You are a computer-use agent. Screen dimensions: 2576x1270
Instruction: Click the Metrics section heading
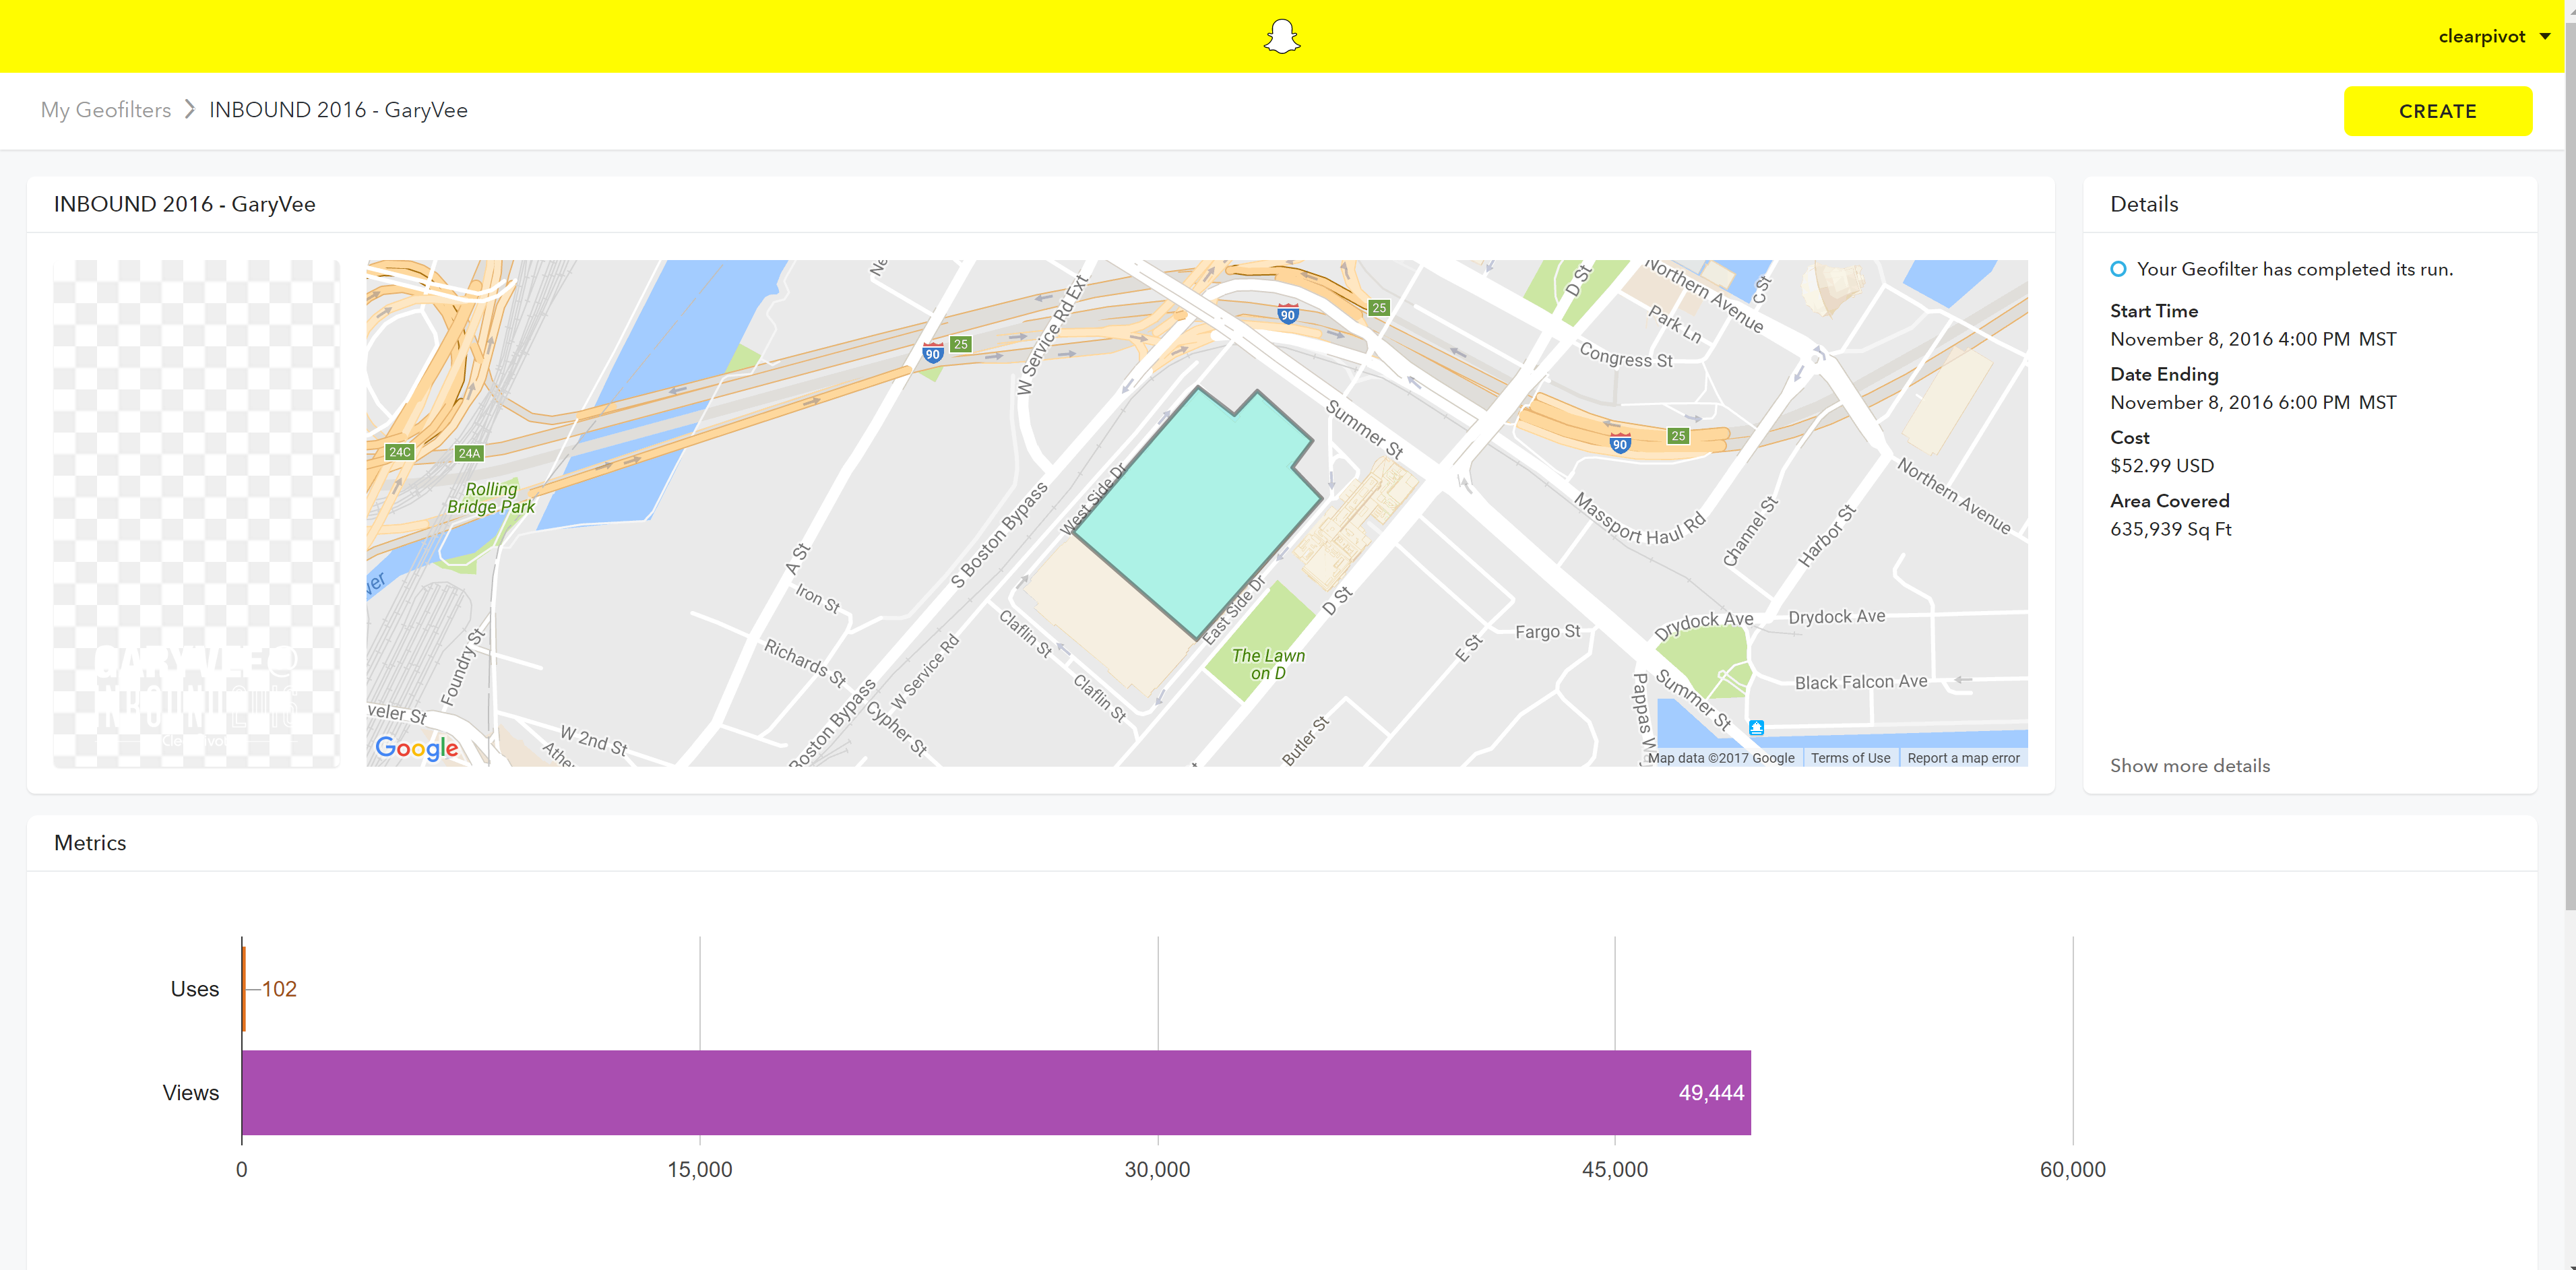(90, 843)
